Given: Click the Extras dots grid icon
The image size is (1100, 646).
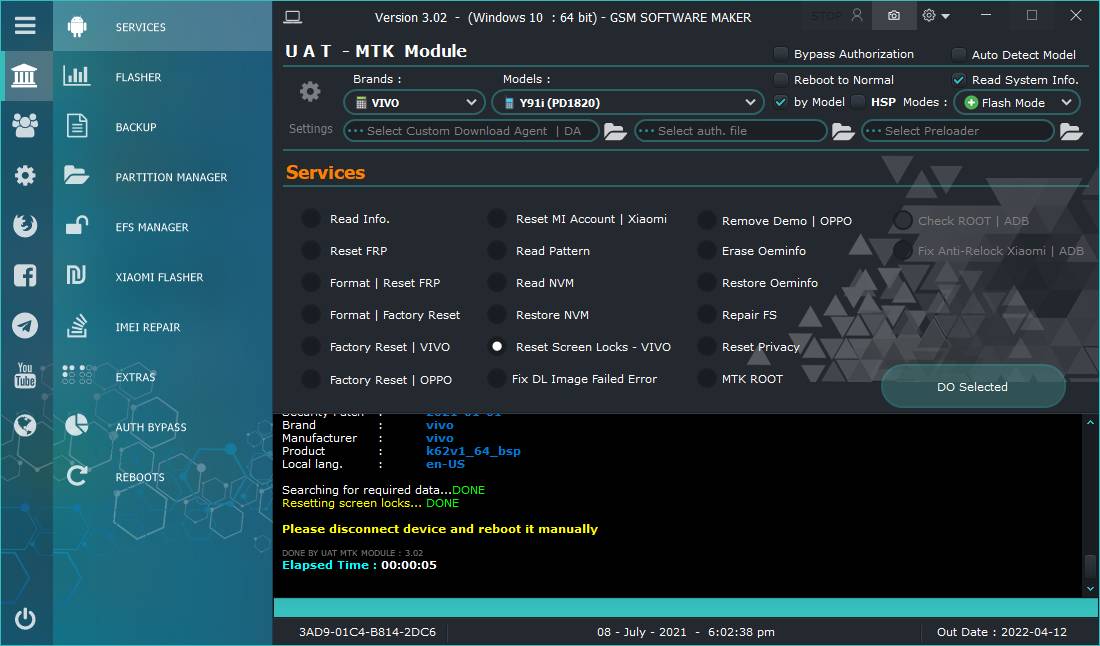Looking at the screenshot, I should click(x=76, y=375).
